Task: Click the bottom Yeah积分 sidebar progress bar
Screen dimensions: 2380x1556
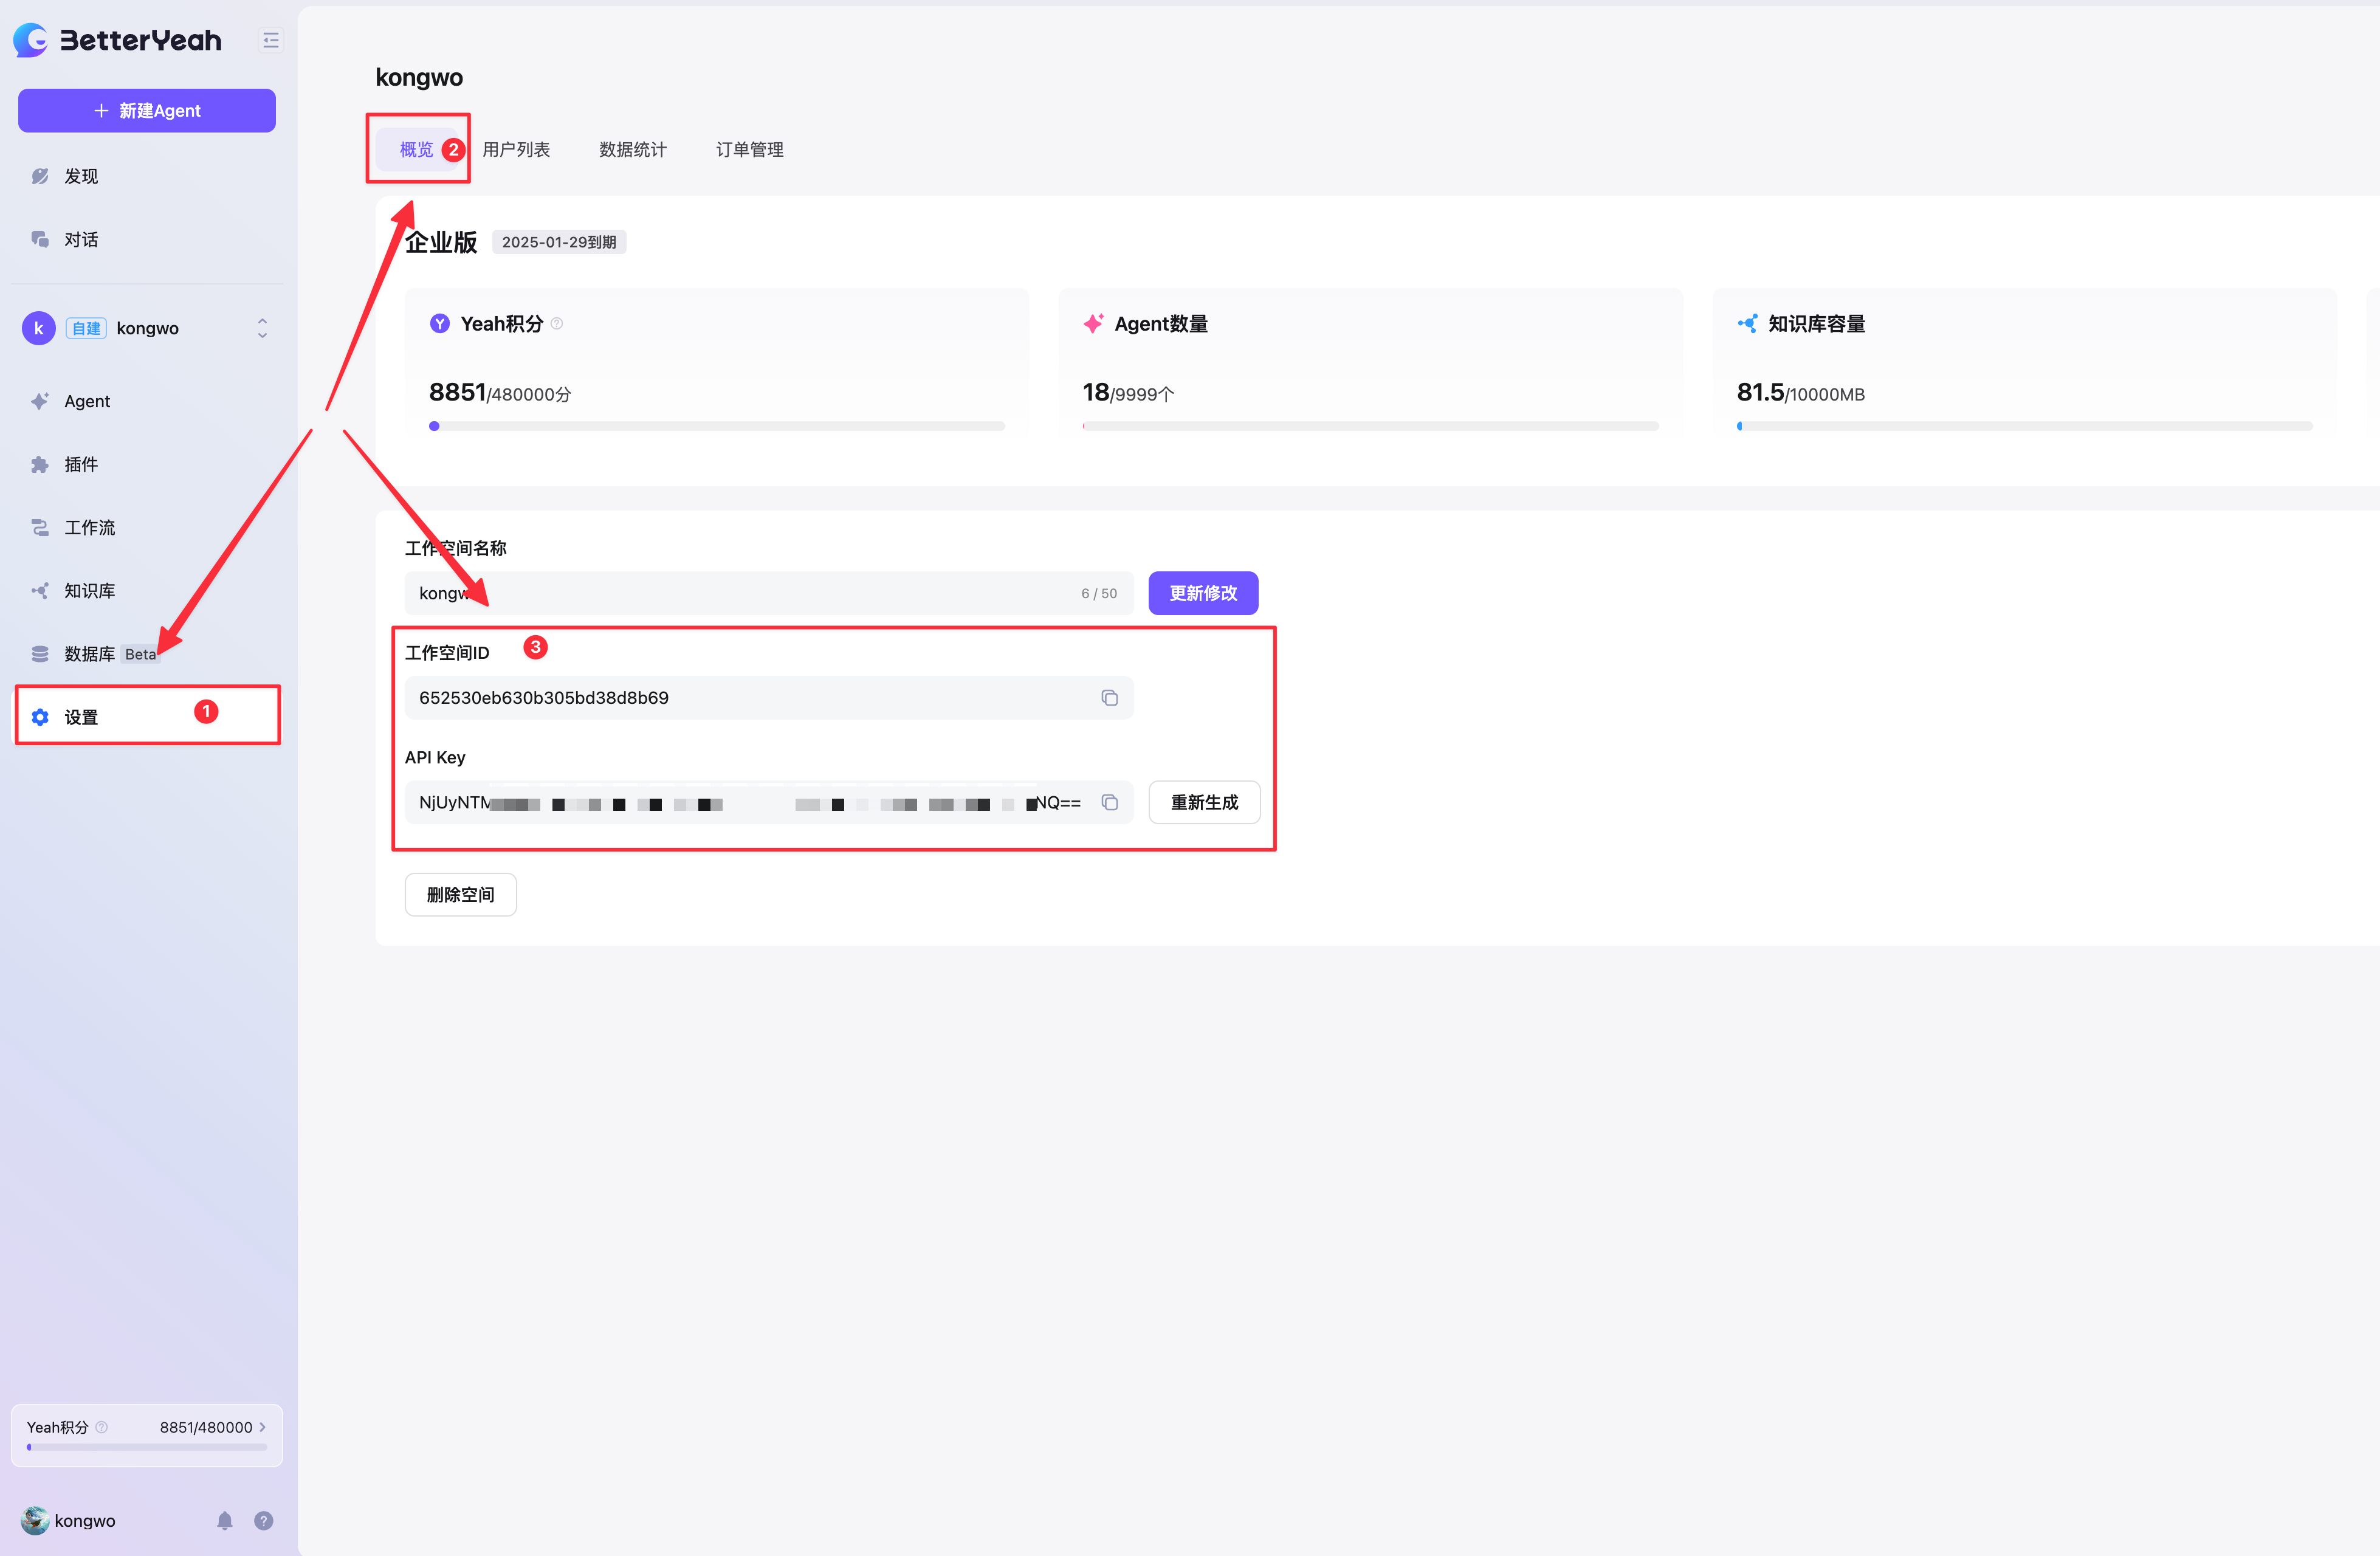Action: [147, 1446]
